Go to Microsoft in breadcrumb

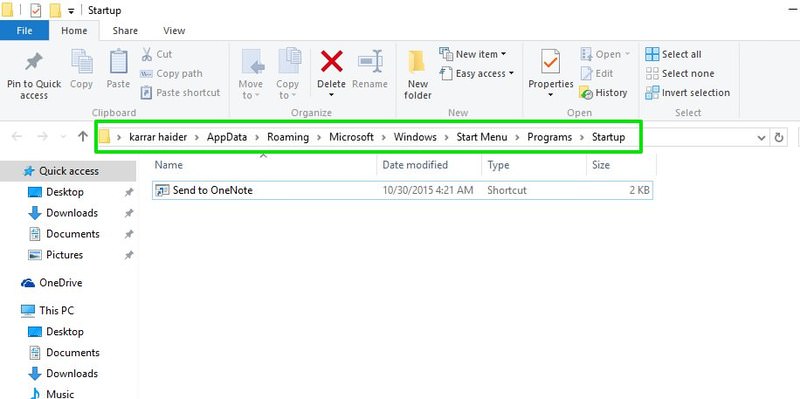coord(352,137)
